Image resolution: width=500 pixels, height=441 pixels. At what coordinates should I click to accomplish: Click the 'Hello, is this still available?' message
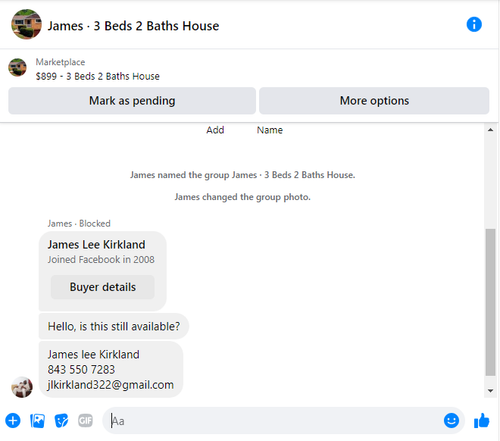click(x=114, y=326)
